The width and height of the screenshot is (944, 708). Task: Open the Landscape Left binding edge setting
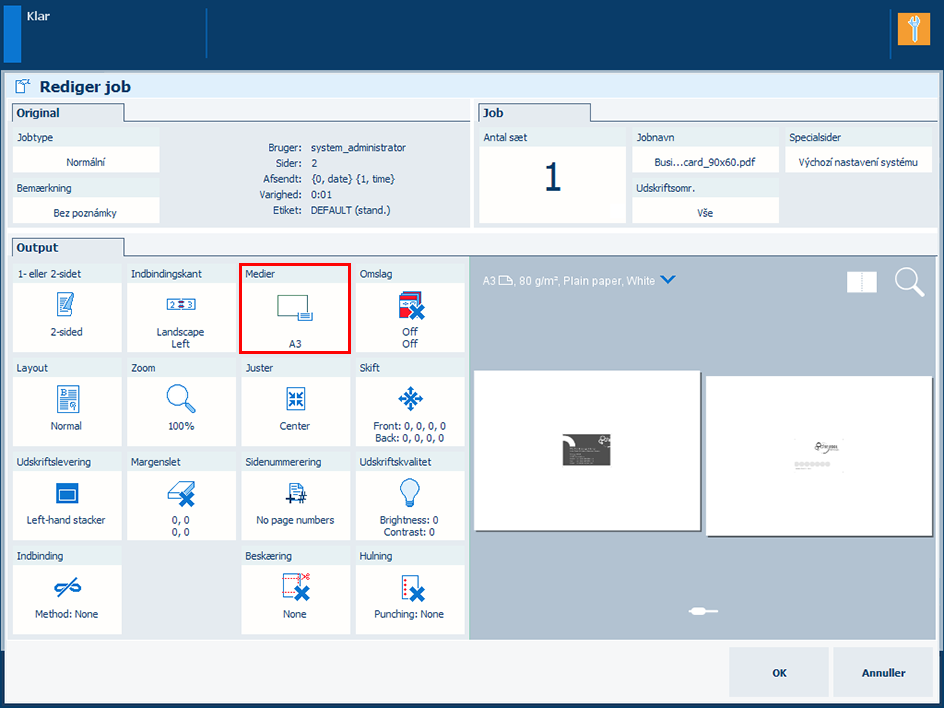180,306
